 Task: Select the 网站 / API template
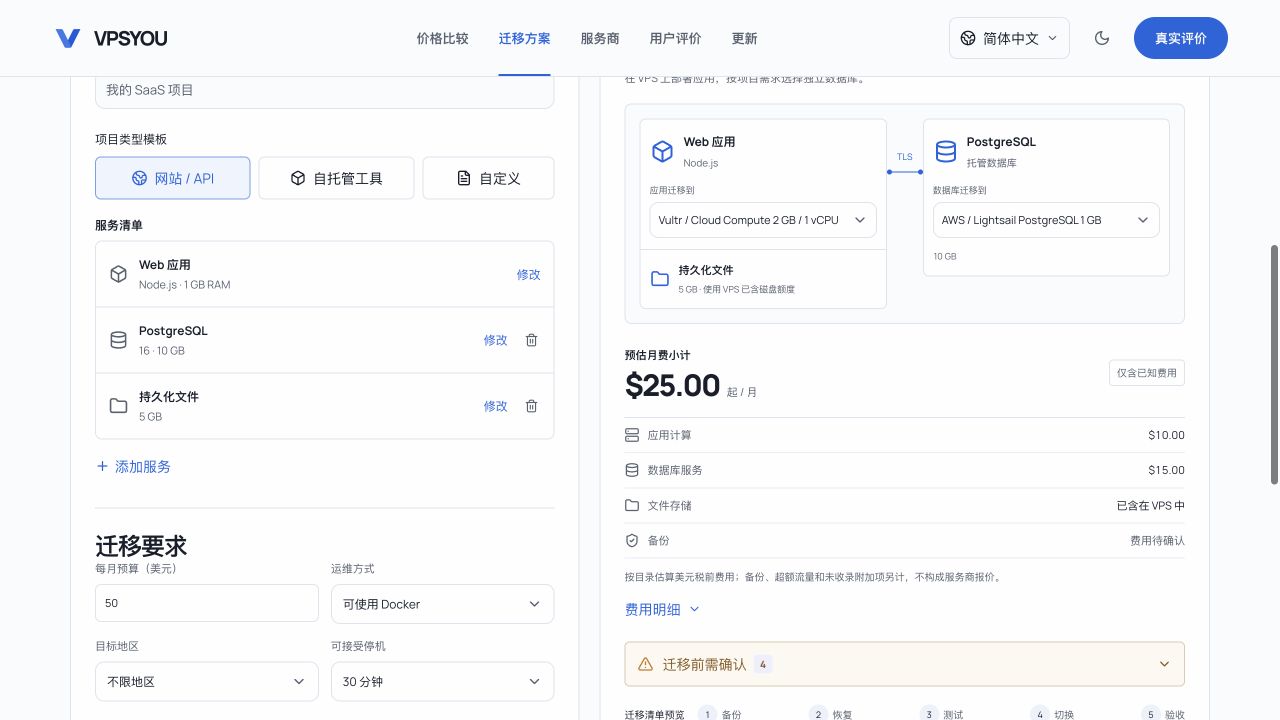click(x=173, y=178)
